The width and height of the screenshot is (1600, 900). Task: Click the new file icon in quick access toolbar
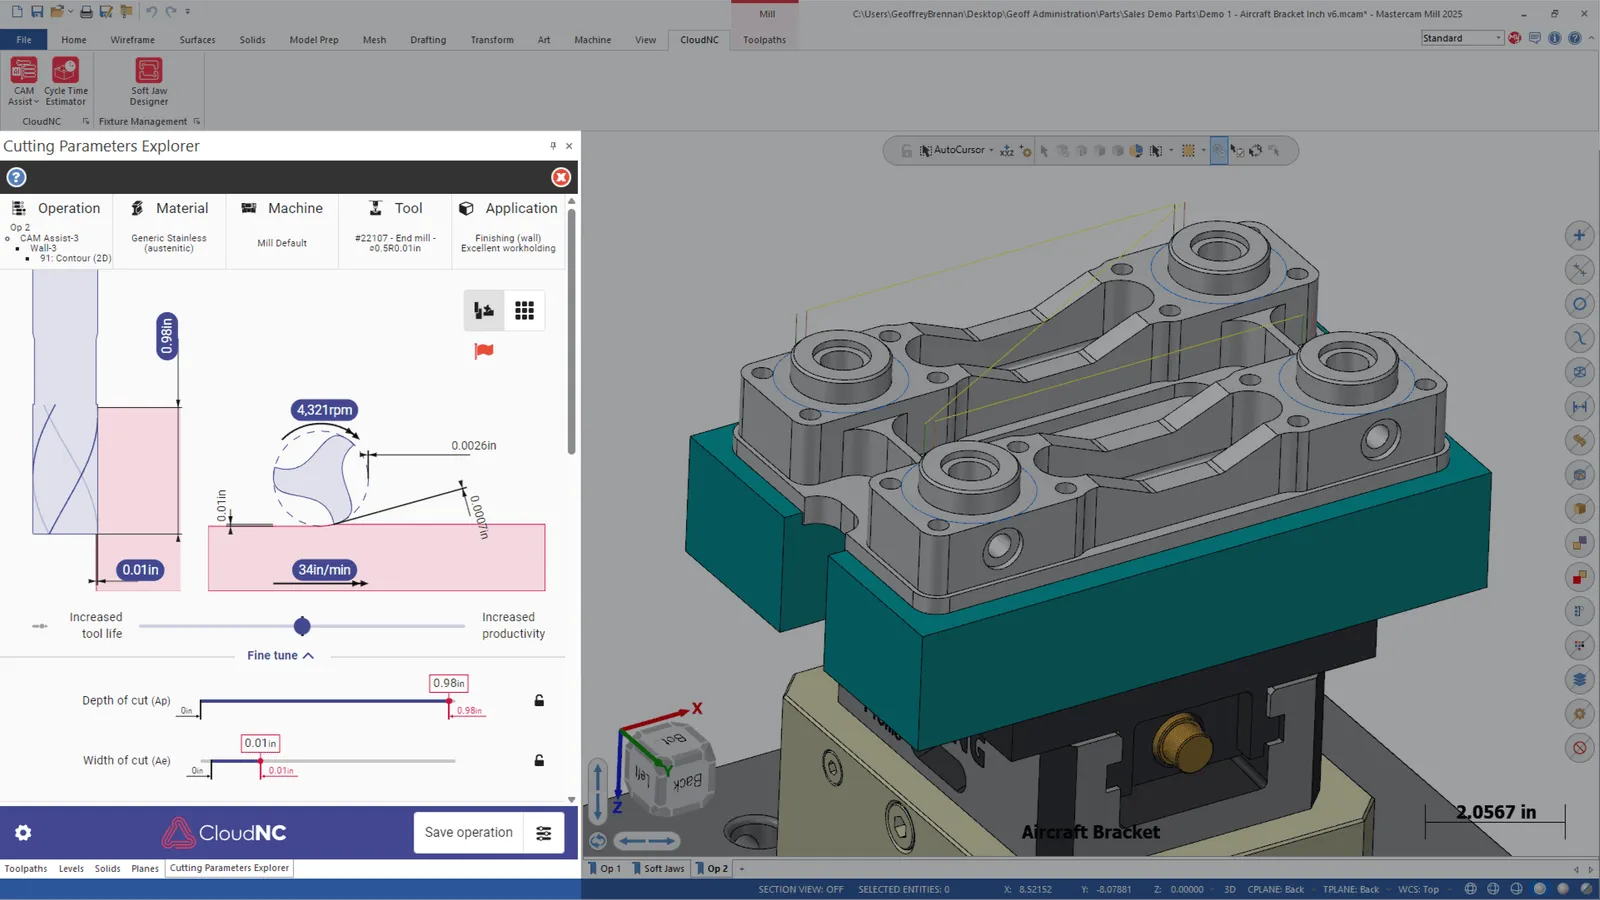pyautogui.click(x=17, y=12)
